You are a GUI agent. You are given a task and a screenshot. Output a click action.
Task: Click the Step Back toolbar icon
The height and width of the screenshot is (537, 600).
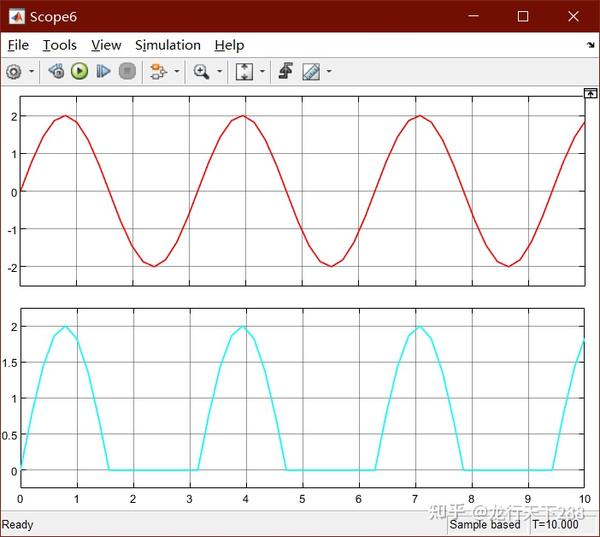[56, 71]
